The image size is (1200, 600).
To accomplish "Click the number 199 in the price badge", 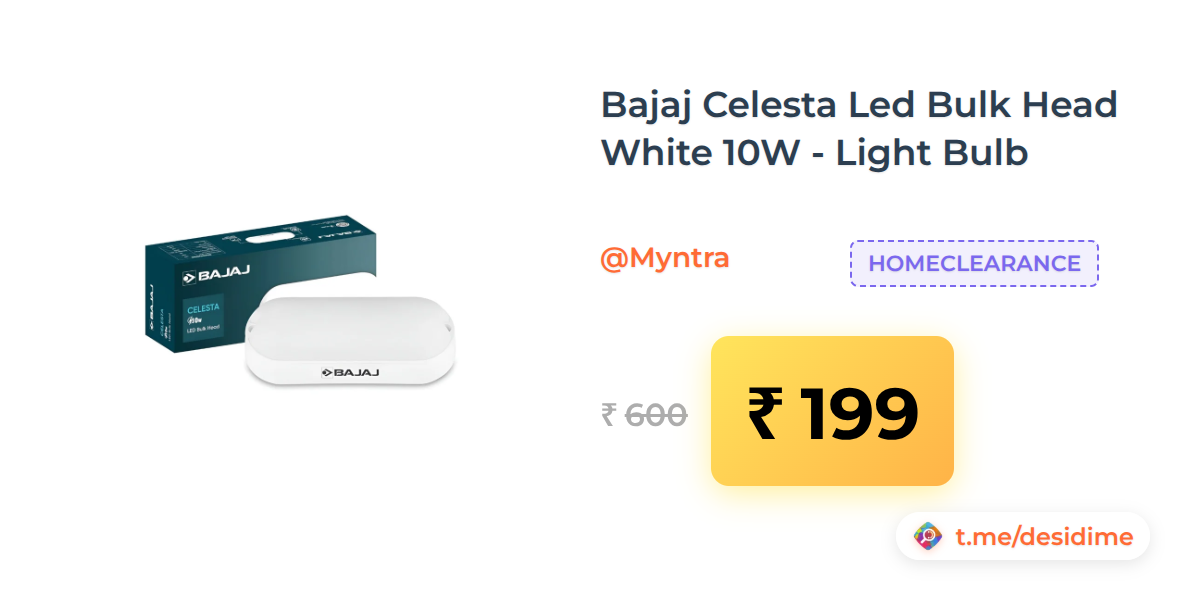I will point(857,412).
